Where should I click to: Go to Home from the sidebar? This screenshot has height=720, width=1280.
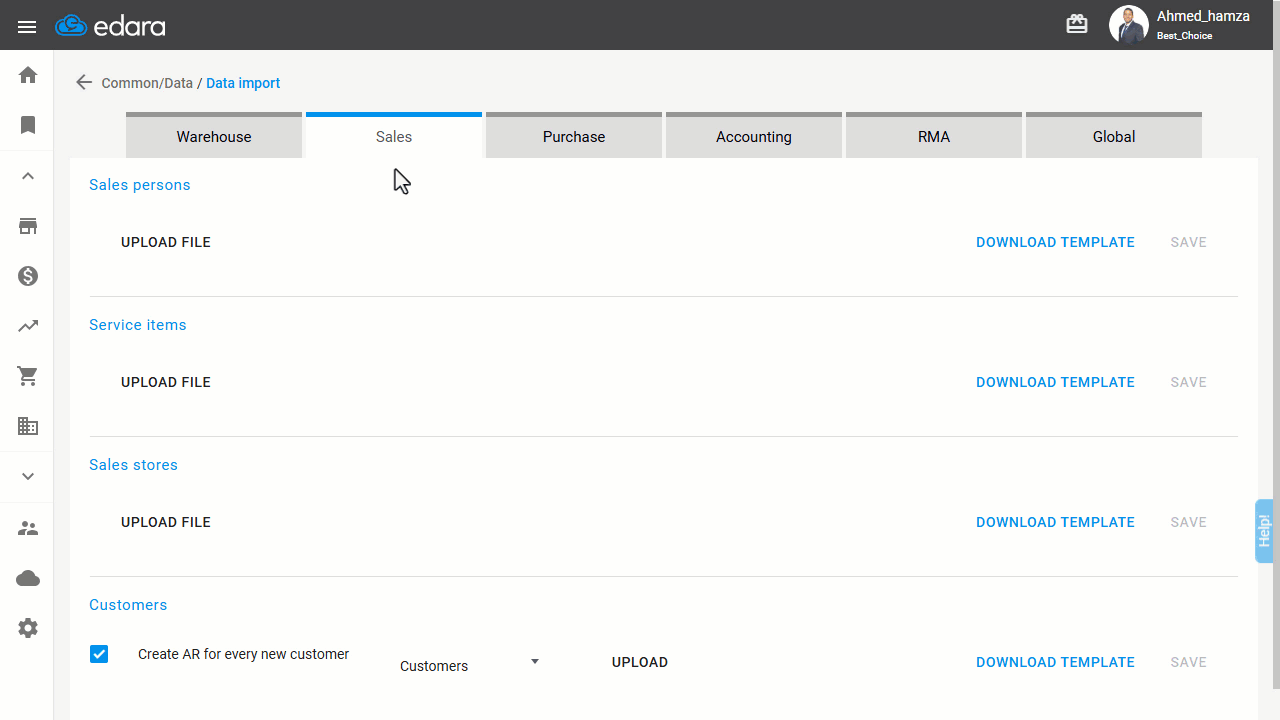coord(28,75)
